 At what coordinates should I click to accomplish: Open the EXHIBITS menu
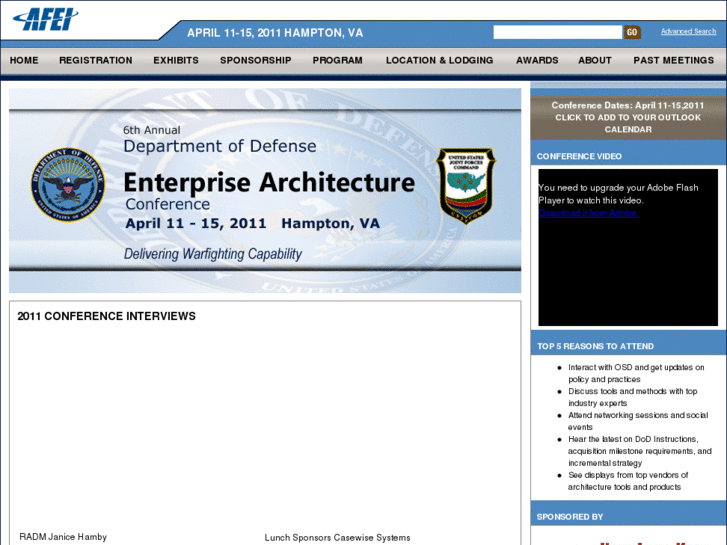[x=176, y=60]
